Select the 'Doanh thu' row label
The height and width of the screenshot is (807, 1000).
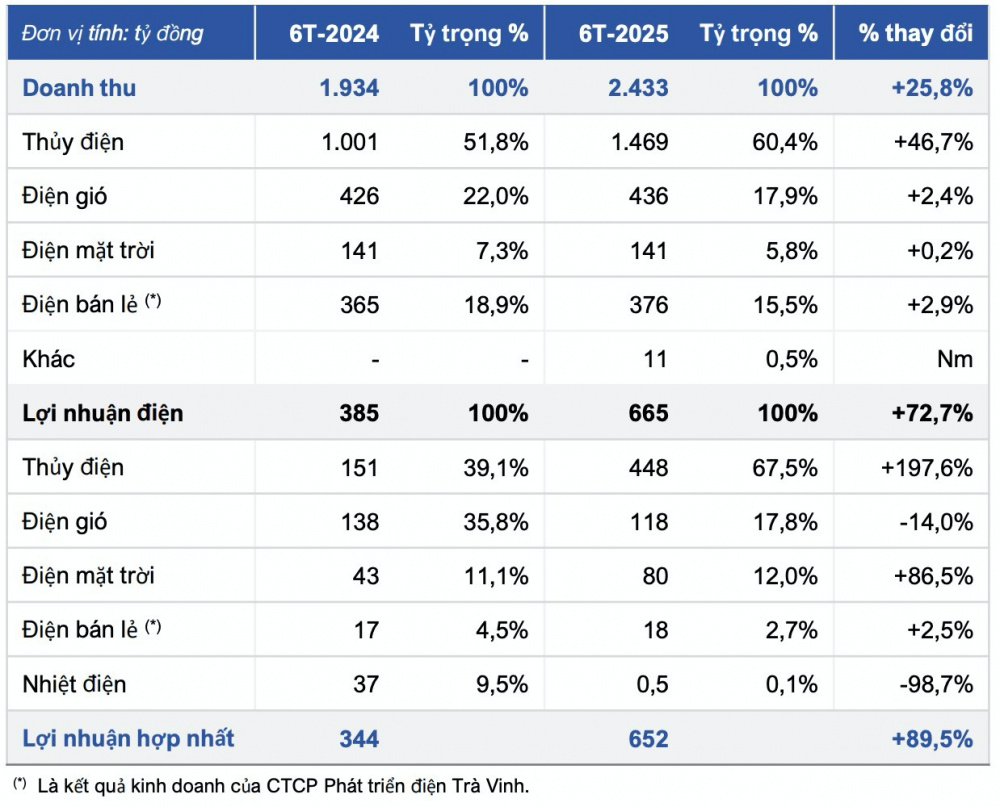pyautogui.click(x=79, y=88)
